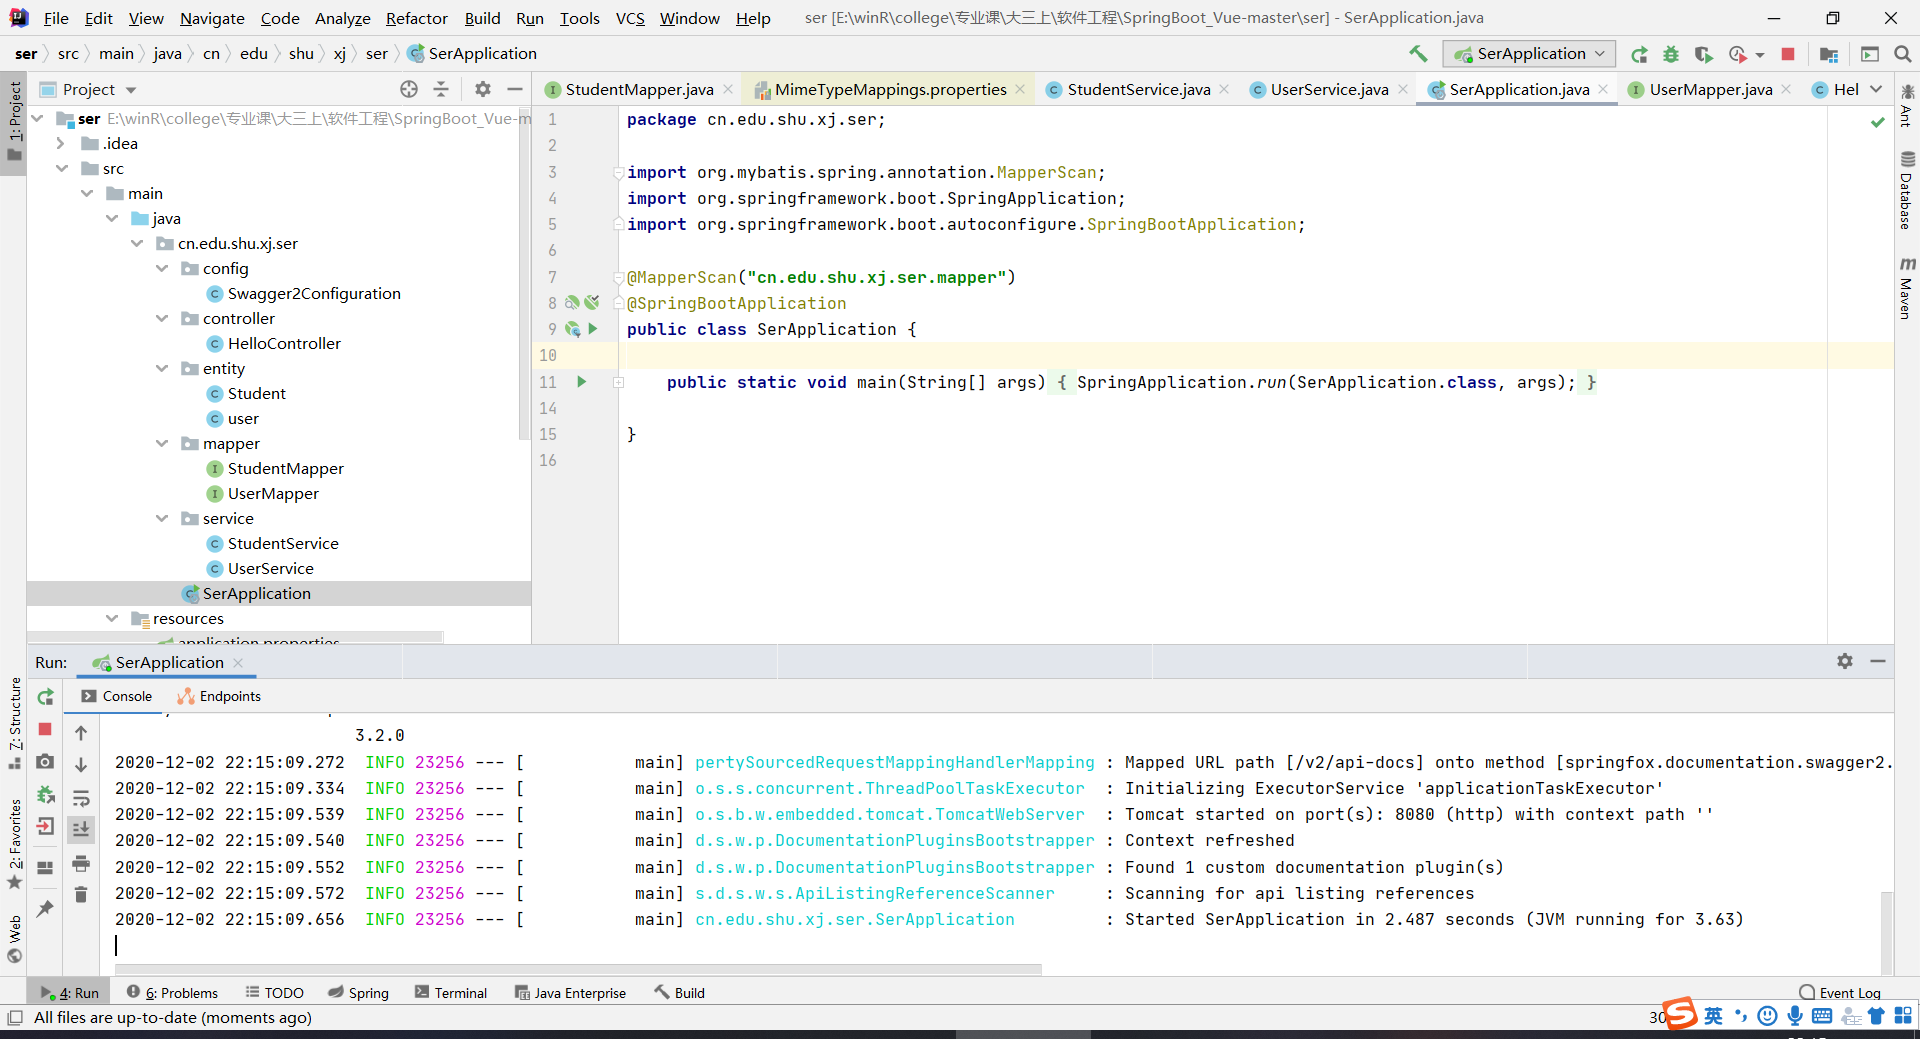The image size is (1920, 1039).
Task: Rerun the application in Run panel
Action: pos(45,697)
